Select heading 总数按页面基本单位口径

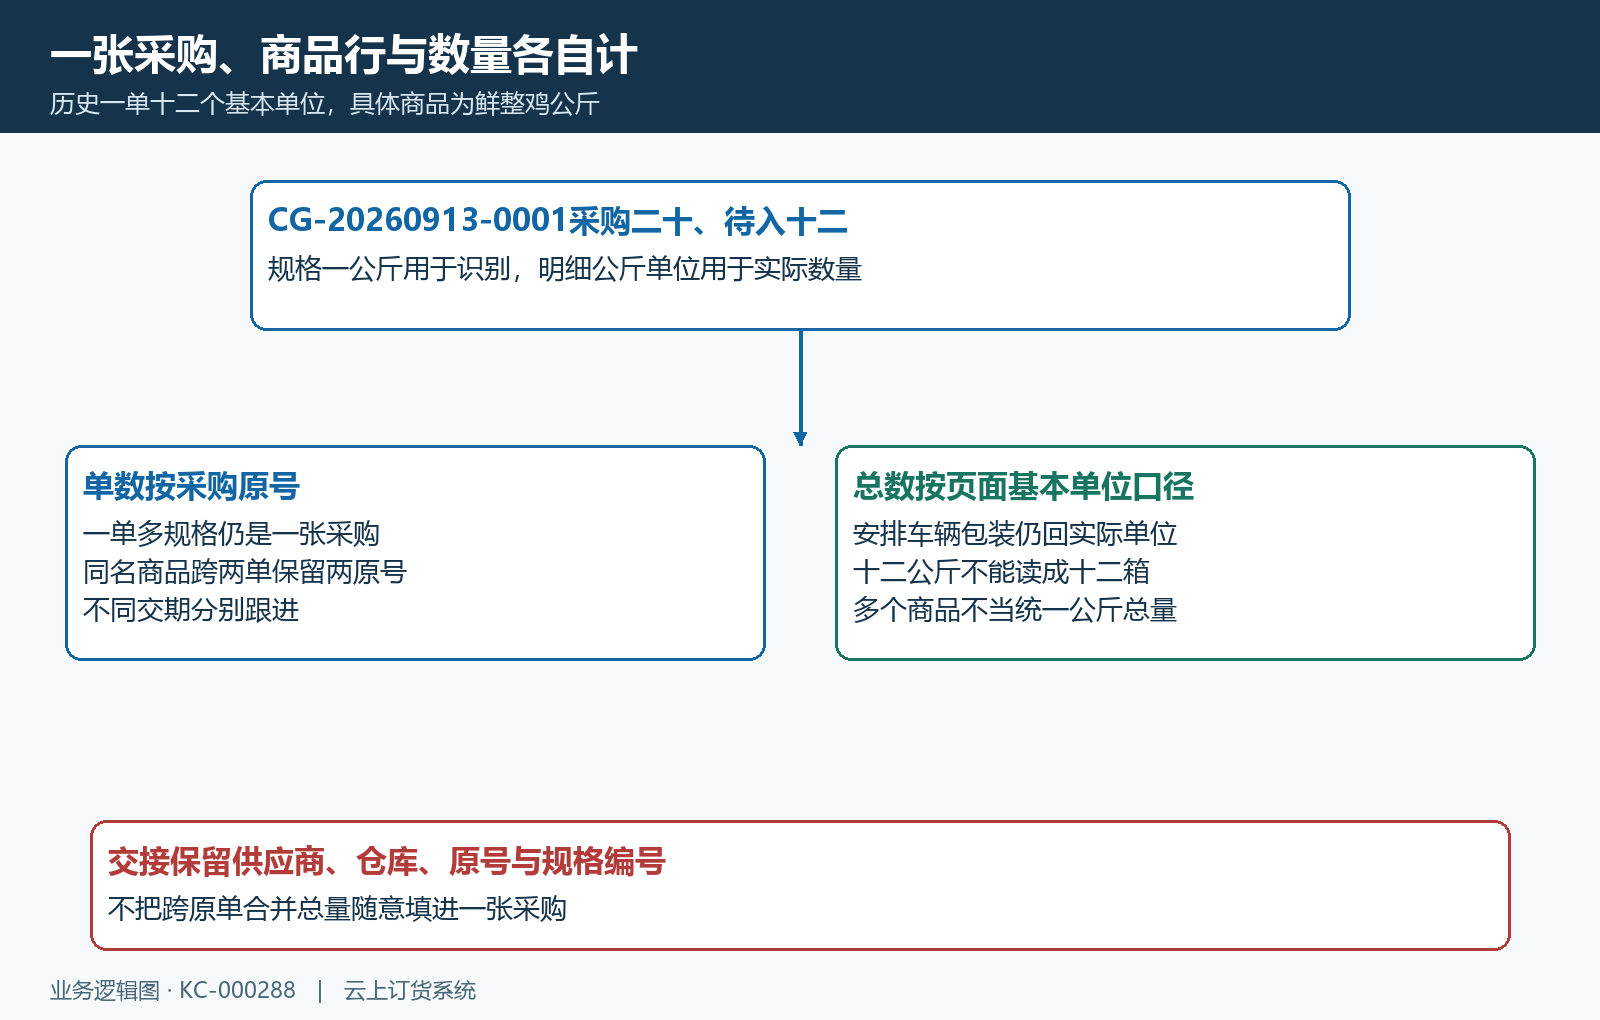click(x=1023, y=486)
